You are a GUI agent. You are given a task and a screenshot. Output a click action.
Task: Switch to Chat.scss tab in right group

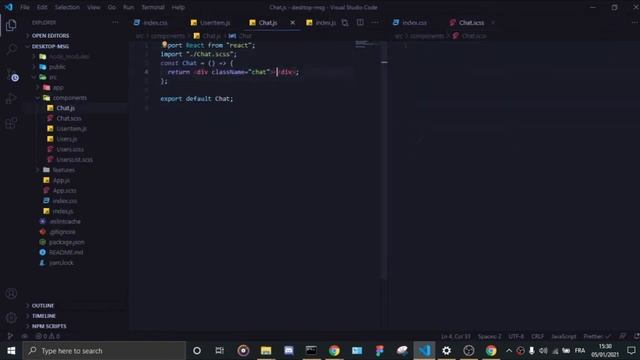(x=471, y=22)
